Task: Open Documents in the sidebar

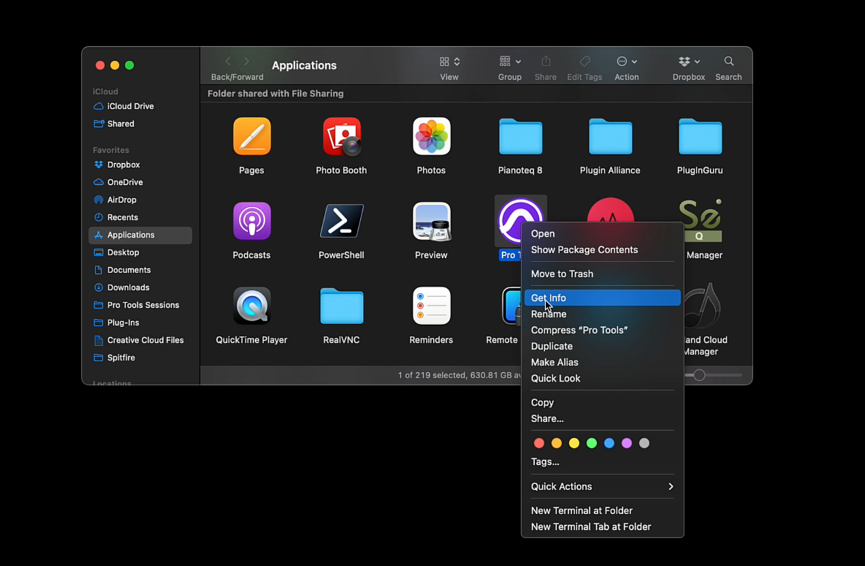Action: [x=140, y=270]
